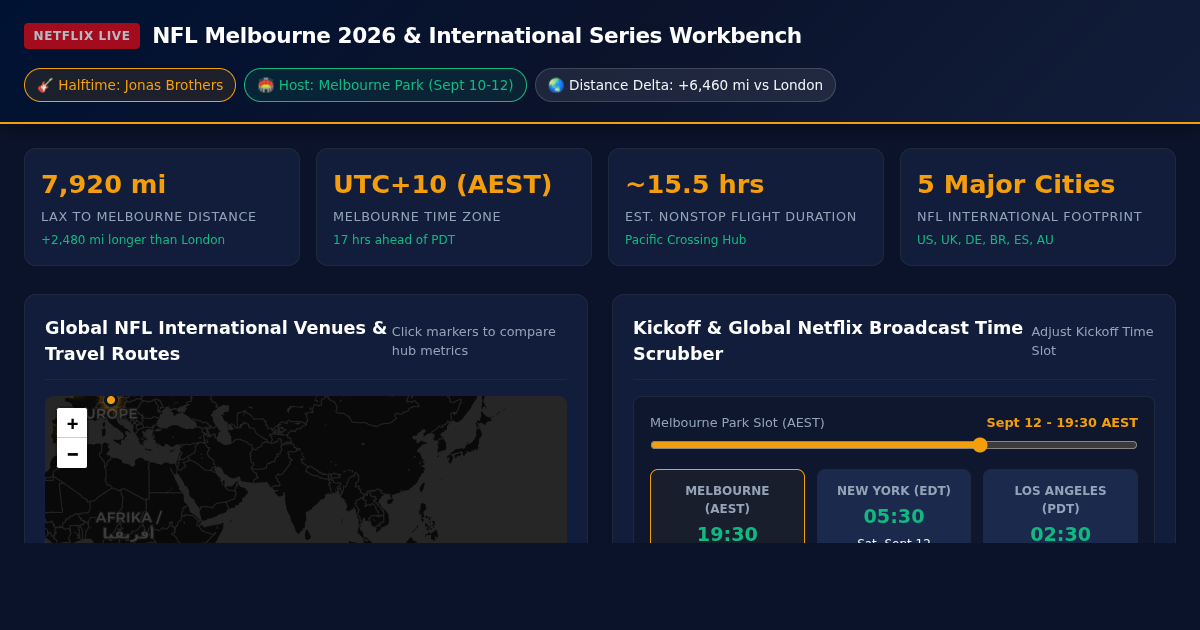Click 'Pacific Crossing Hub' text
1200x630 pixels.
[685, 240]
